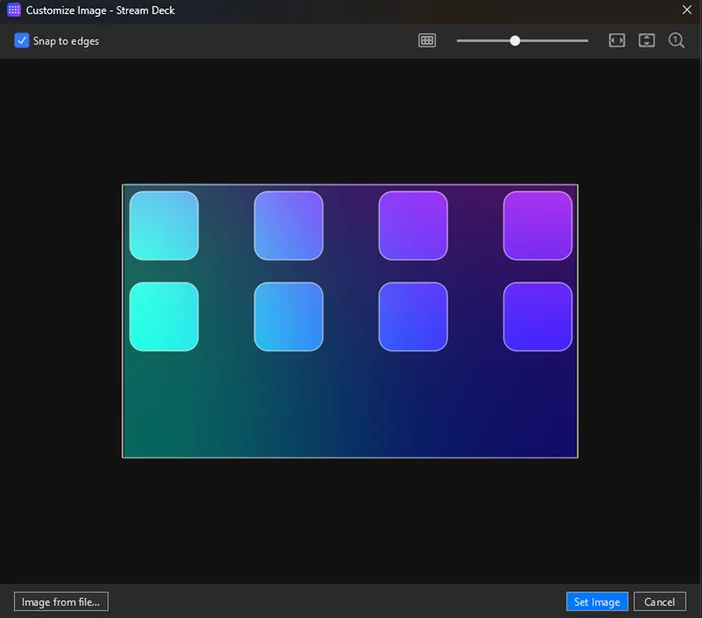Click Image from file... button
Image resolution: width=702 pixels, height=618 pixels.
click(61, 601)
